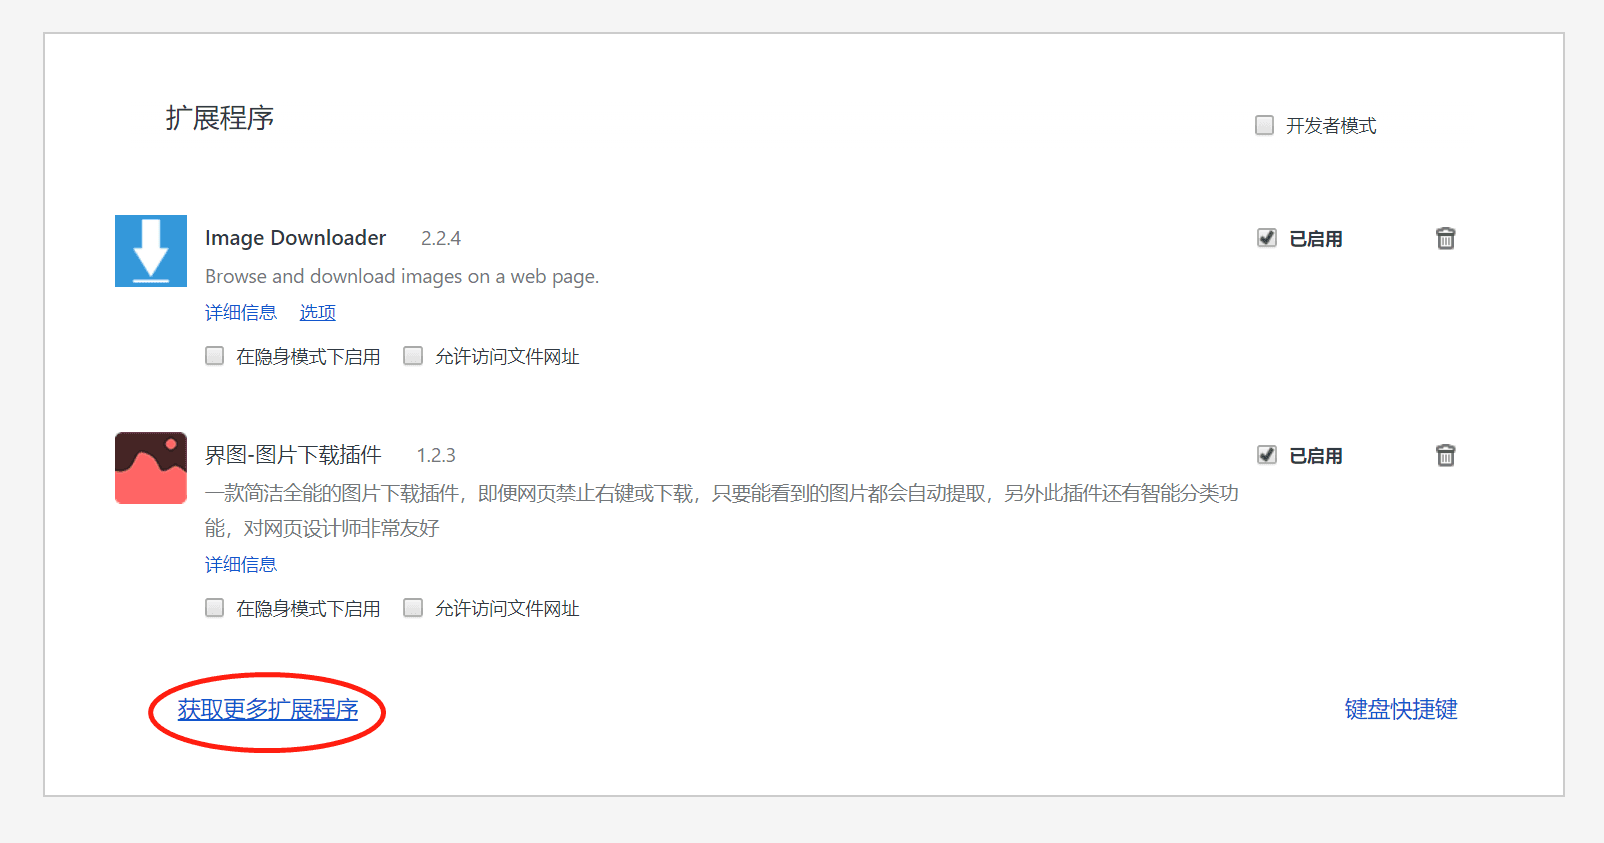Check 允许访问文件网址 for 界图 plugin
1604x843 pixels.
pos(413,608)
